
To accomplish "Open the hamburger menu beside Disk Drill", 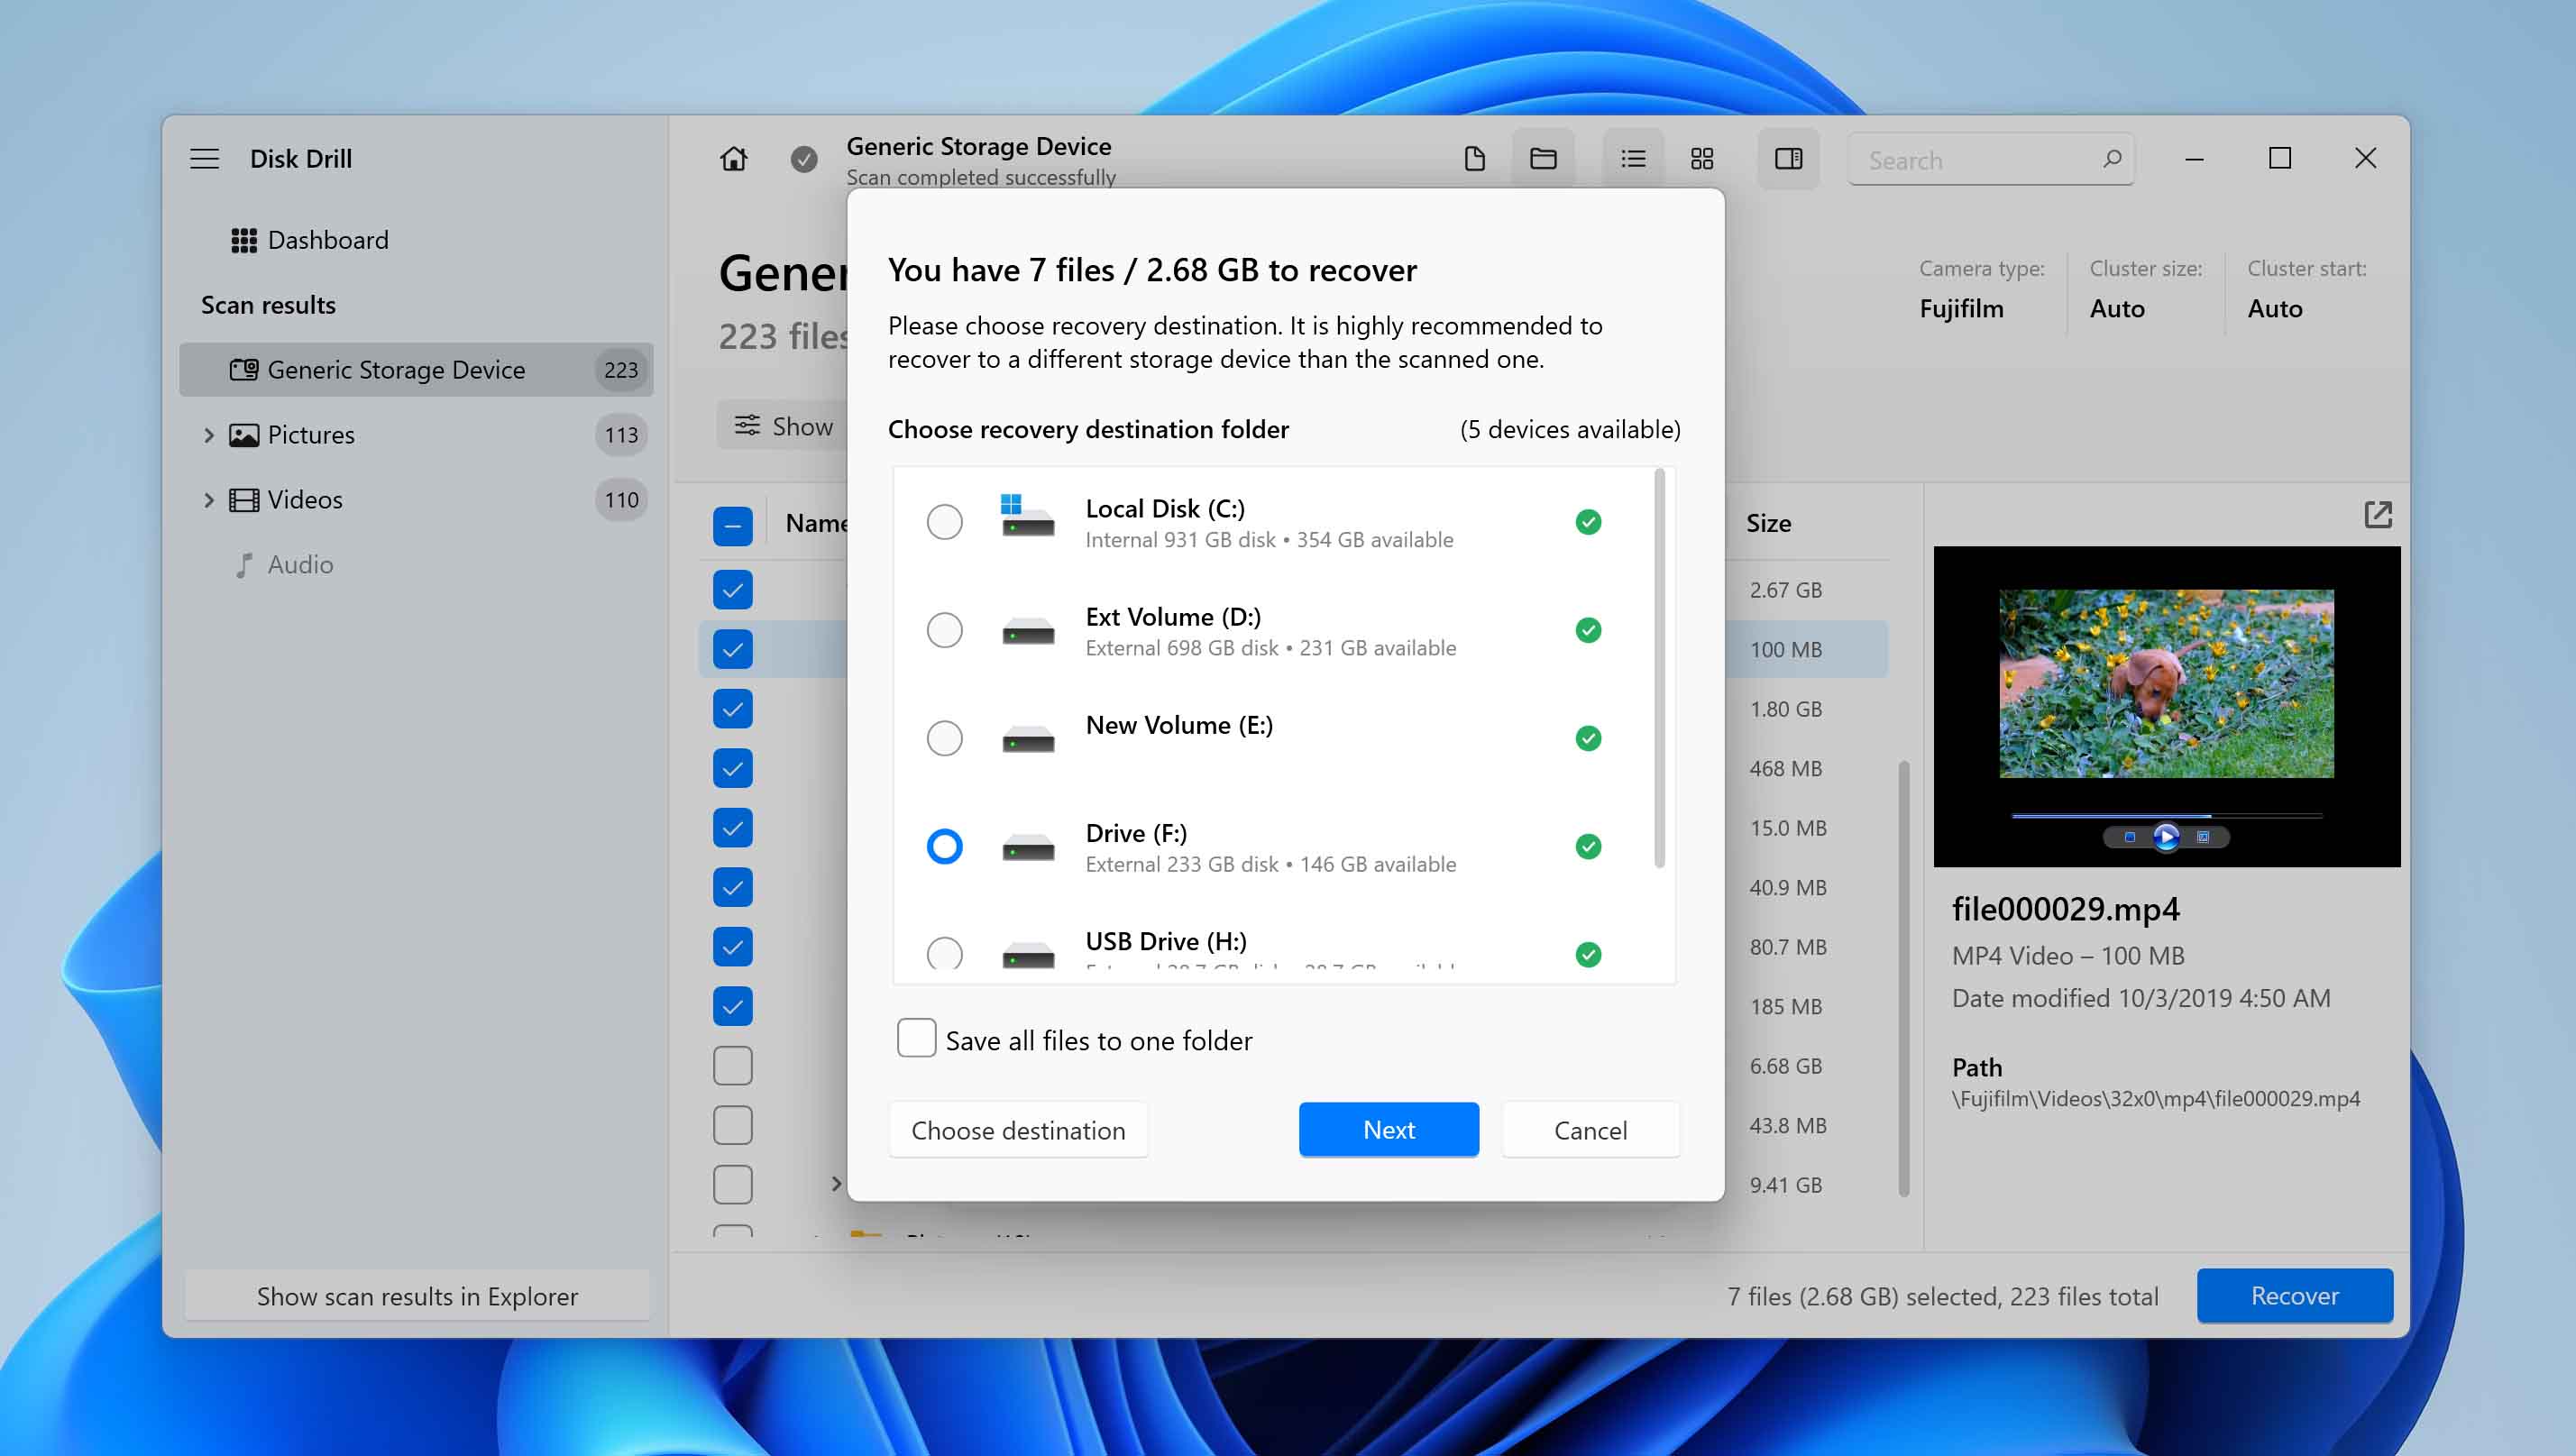I will pyautogui.click(x=205, y=159).
